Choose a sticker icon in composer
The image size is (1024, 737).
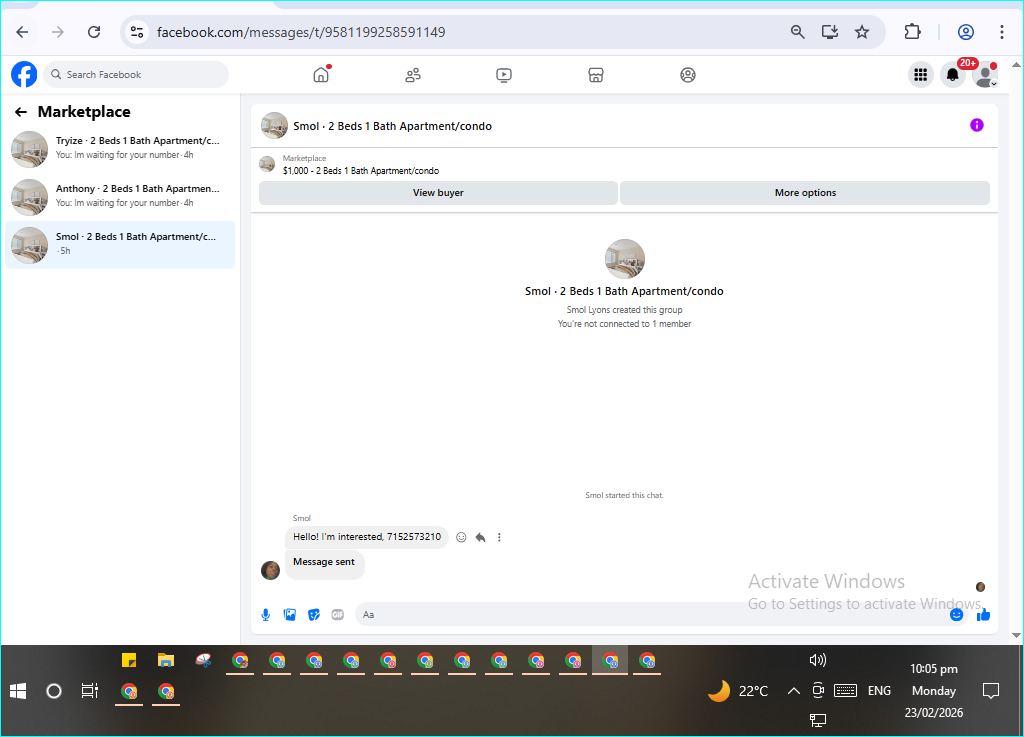click(313, 615)
